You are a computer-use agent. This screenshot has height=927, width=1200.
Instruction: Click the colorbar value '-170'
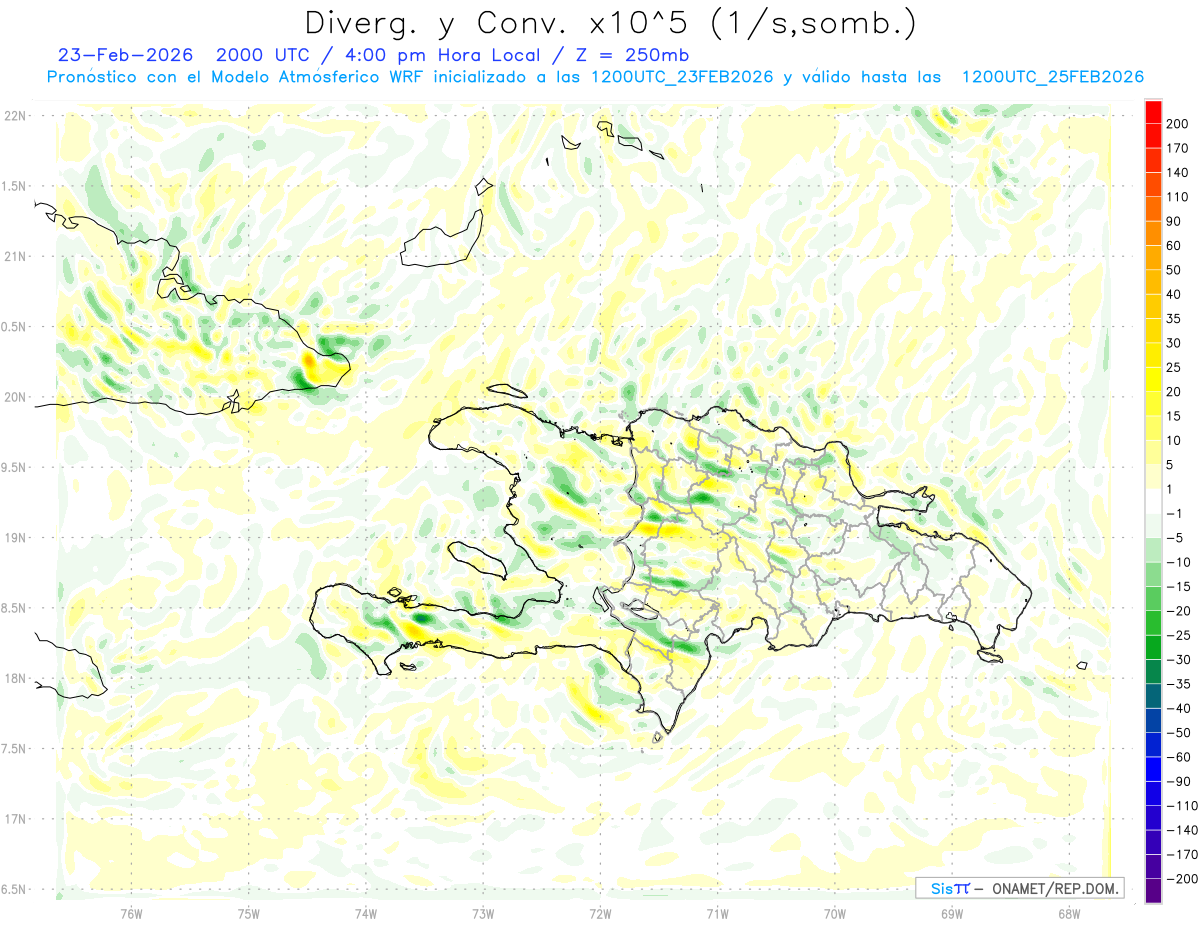tap(1182, 854)
